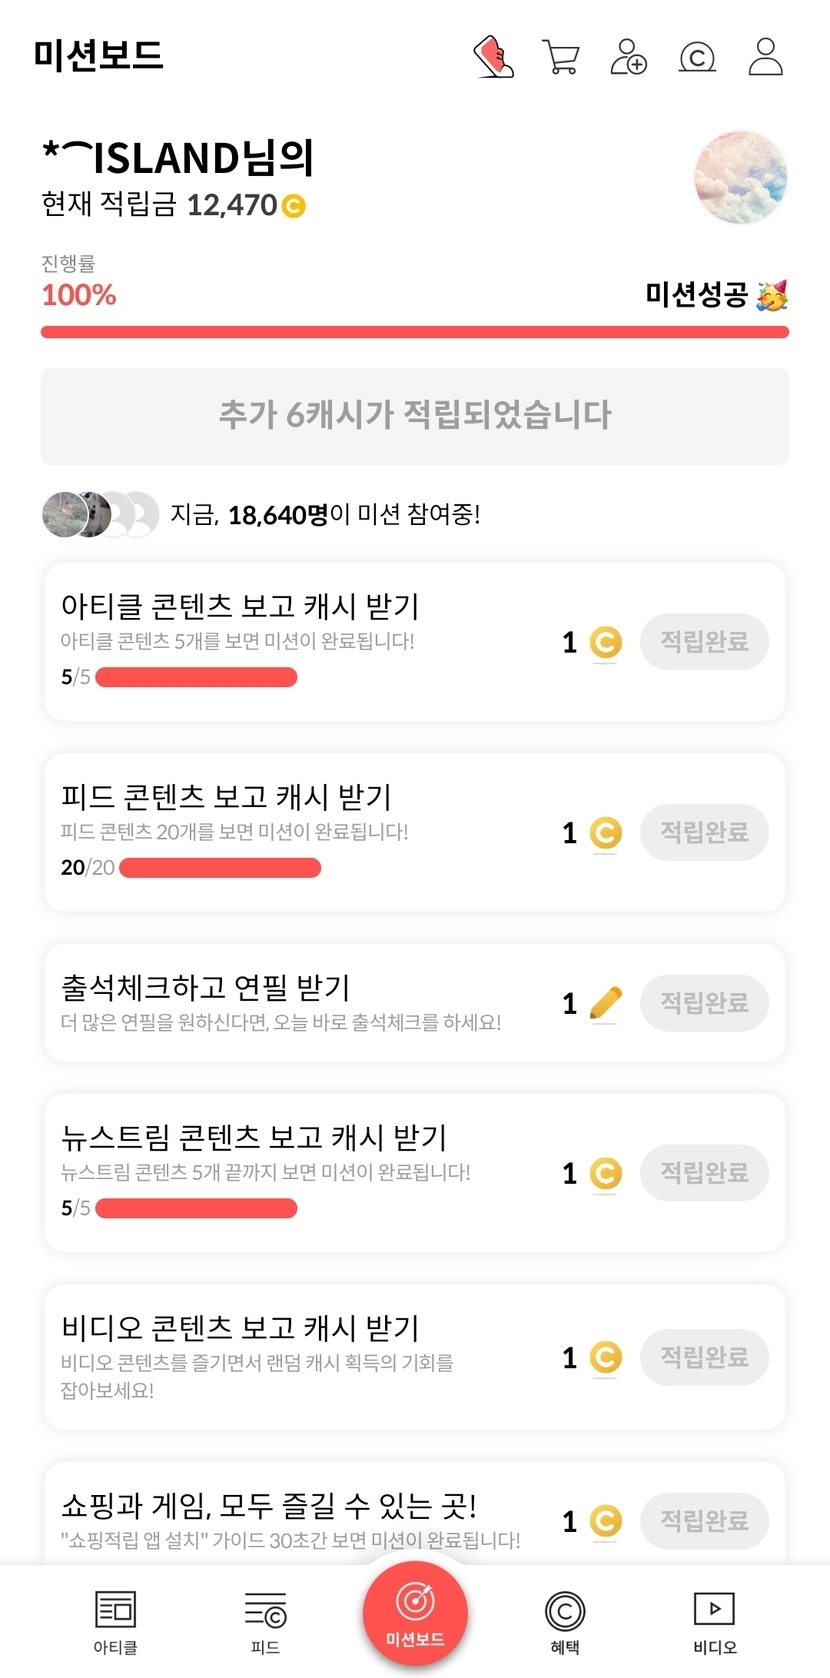The image size is (830, 1678).
Task: Open the 비디오 tab
Action: coord(714,1620)
